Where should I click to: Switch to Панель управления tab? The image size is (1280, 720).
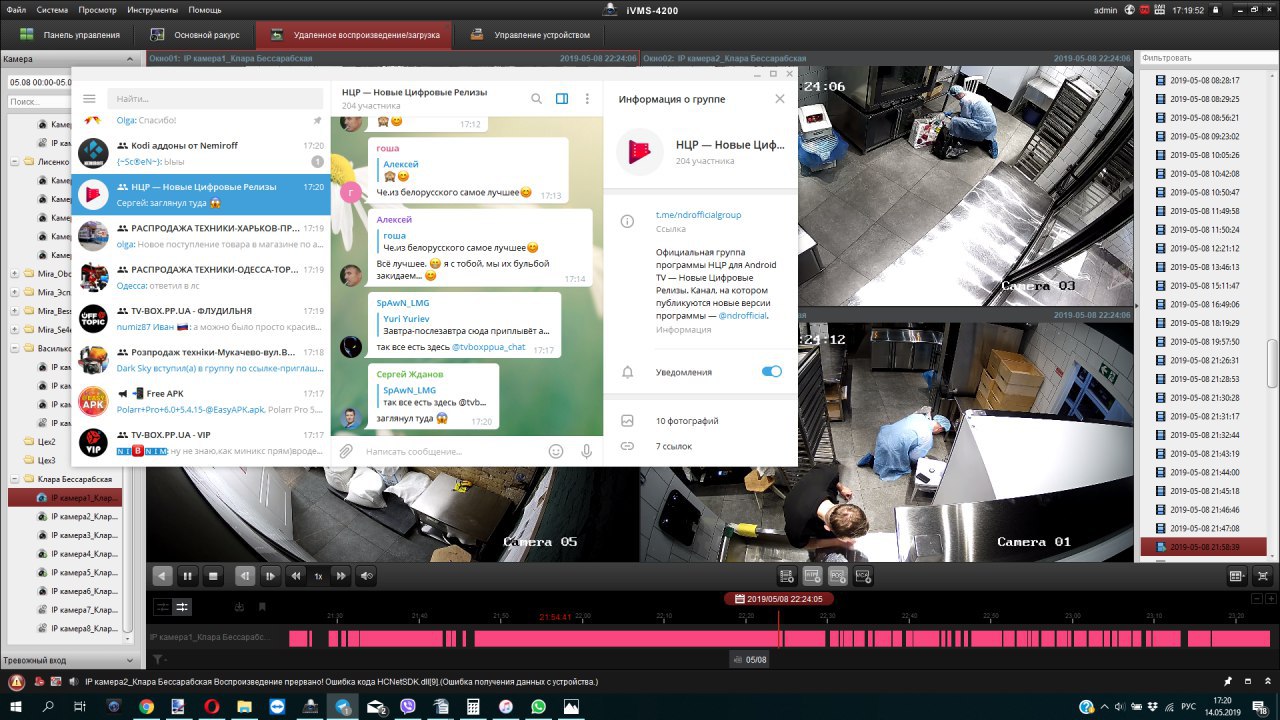coord(71,35)
